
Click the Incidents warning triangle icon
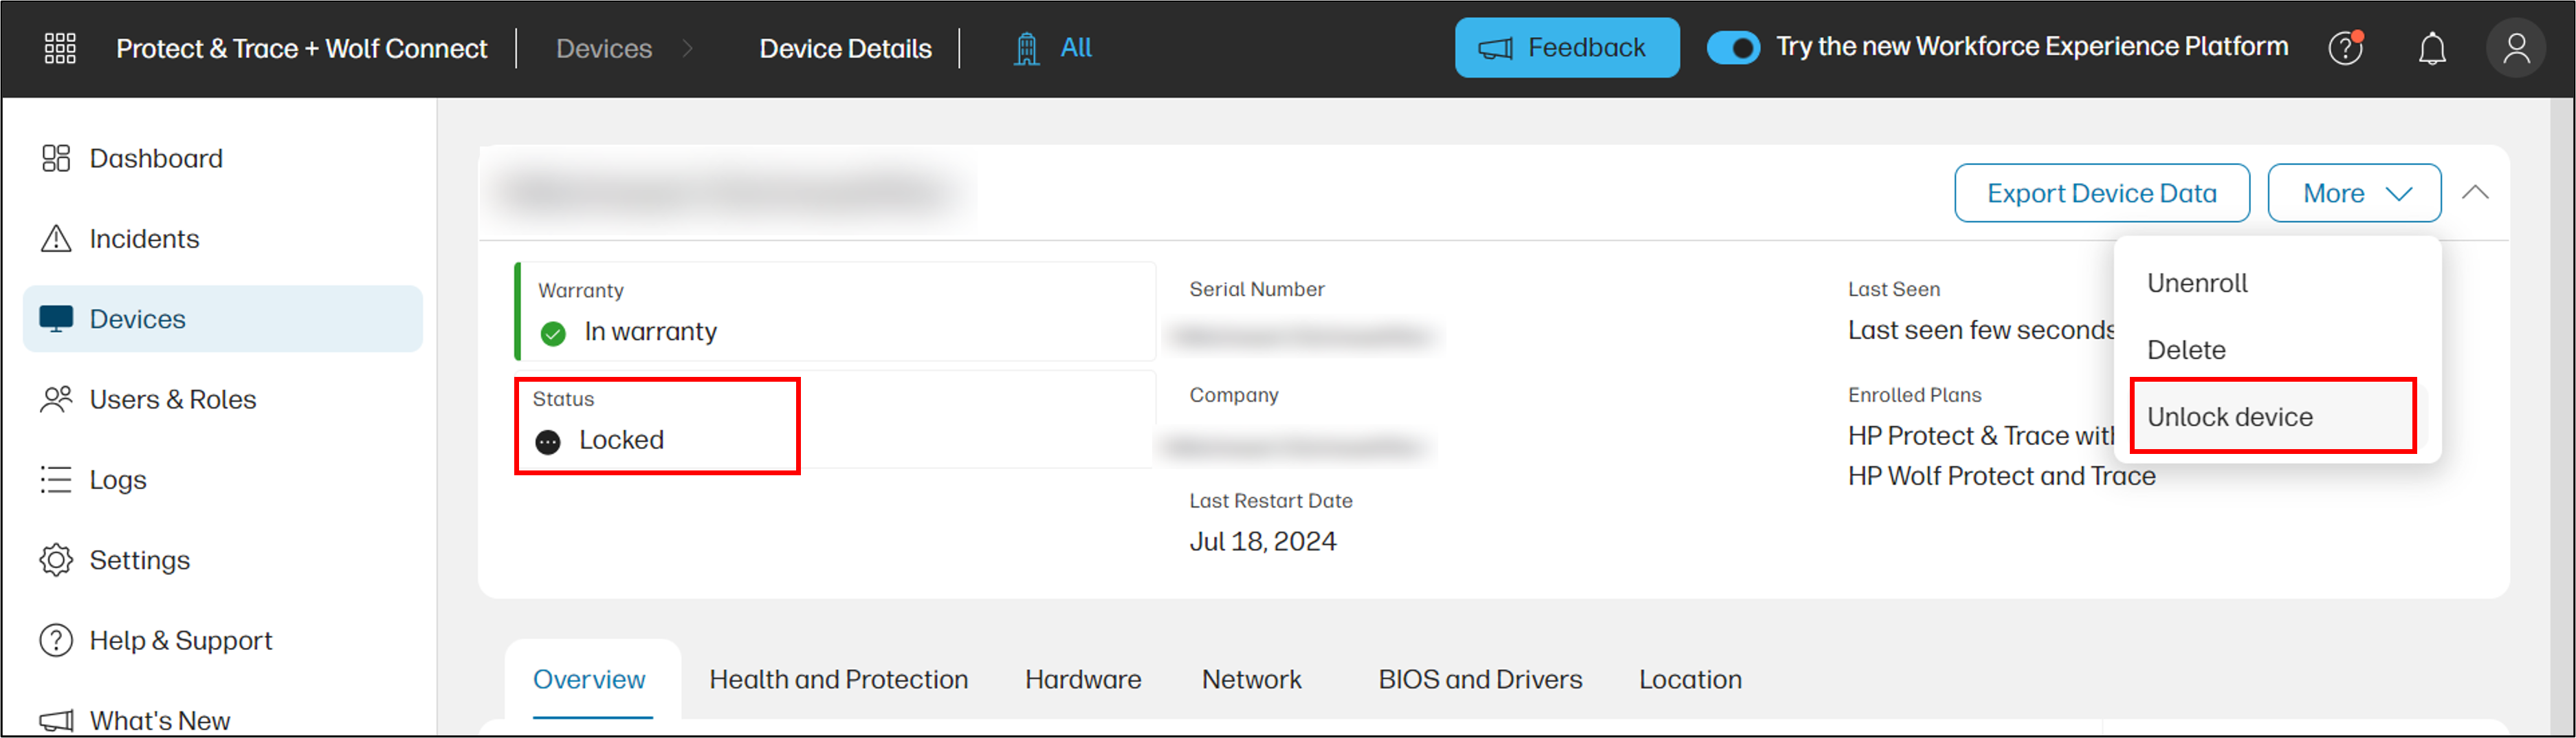tap(56, 239)
